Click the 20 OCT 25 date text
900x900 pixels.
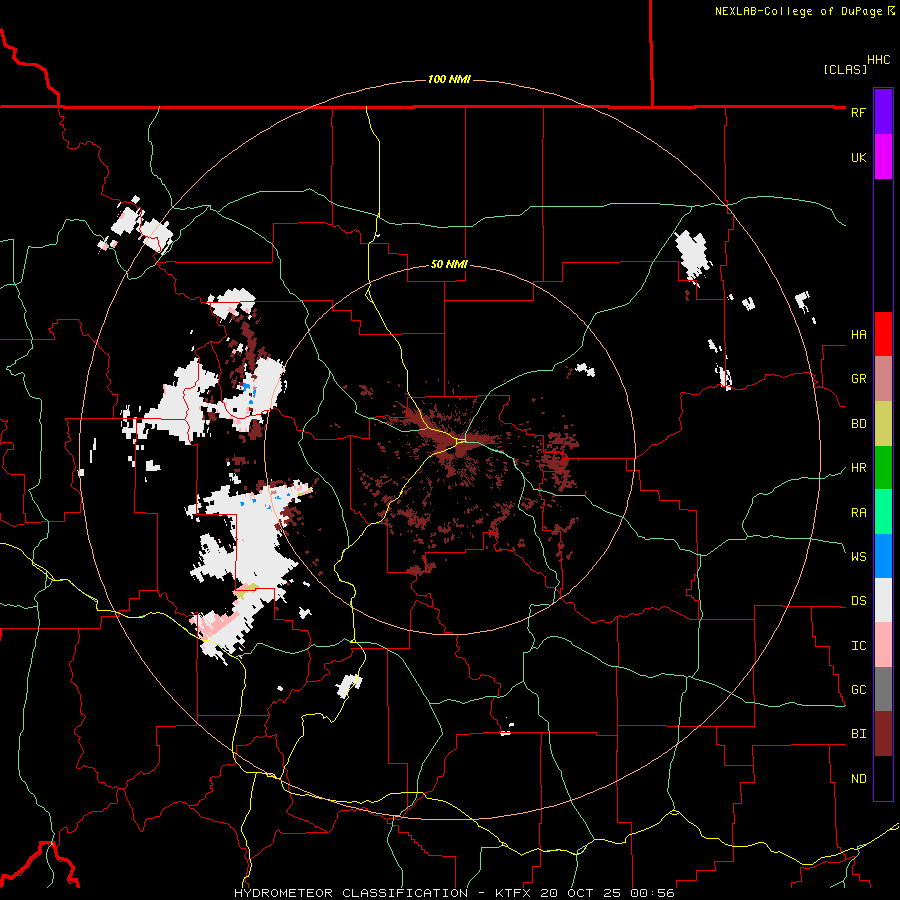(x=583, y=893)
